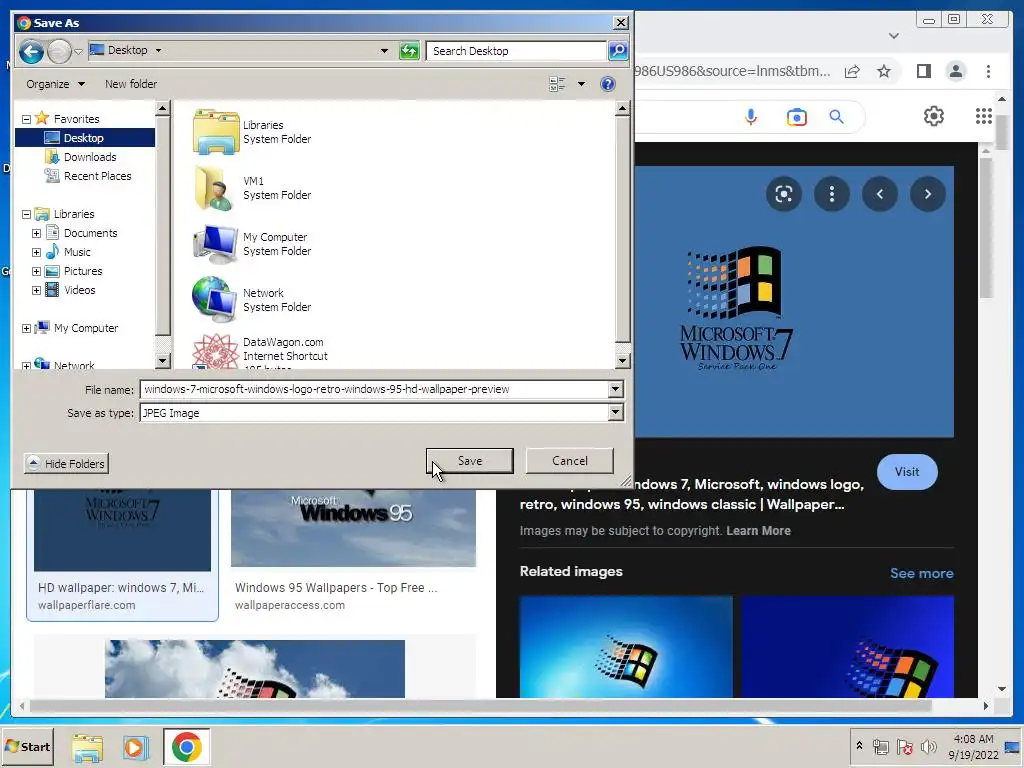Image resolution: width=1024 pixels, height=768 pixels.
Task: Click the Forward arrow in Save As dialog
Action: (59, 51)
